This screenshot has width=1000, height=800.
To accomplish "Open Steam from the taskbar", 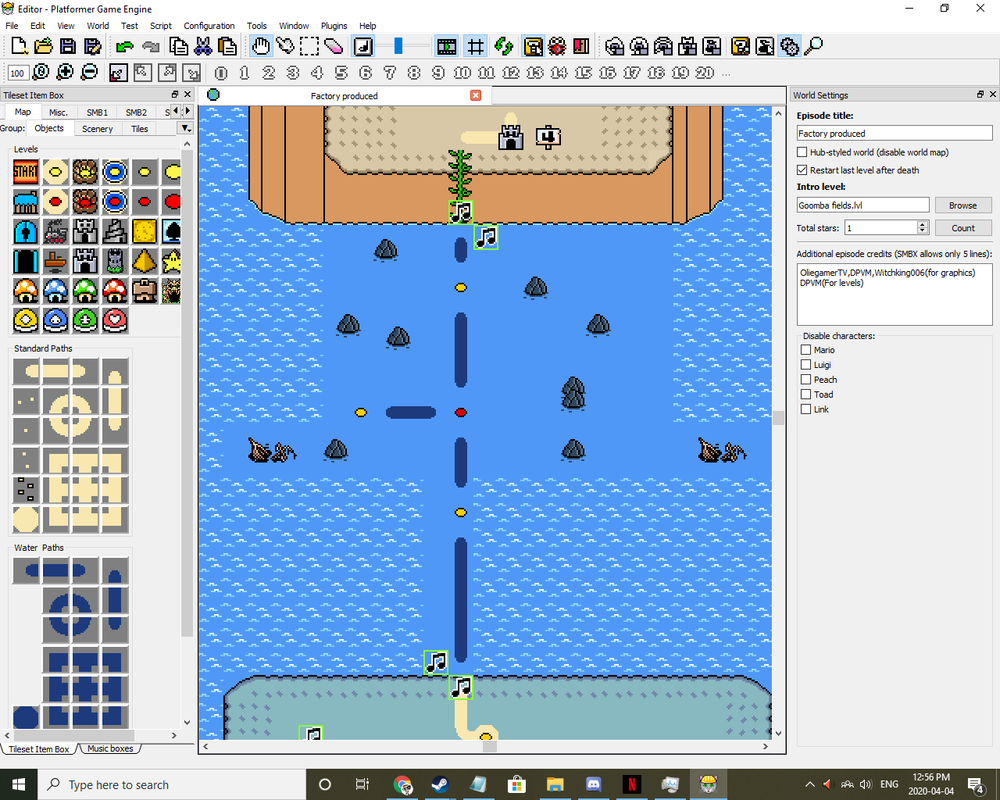I will tap(439, 784).
